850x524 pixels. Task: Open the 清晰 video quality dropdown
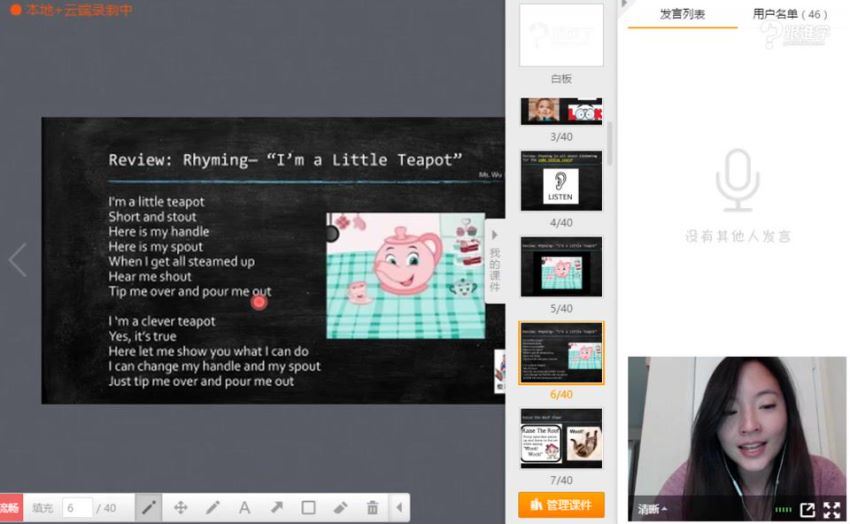coord(652,509)
